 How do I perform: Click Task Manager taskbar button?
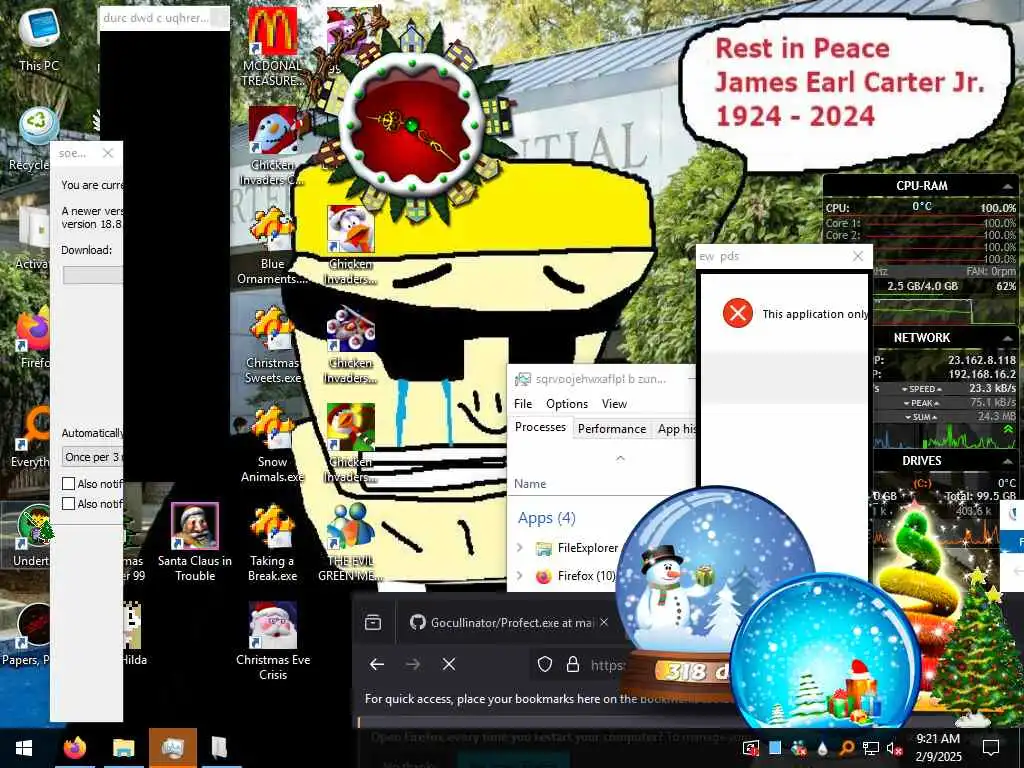tap(172, 748)
